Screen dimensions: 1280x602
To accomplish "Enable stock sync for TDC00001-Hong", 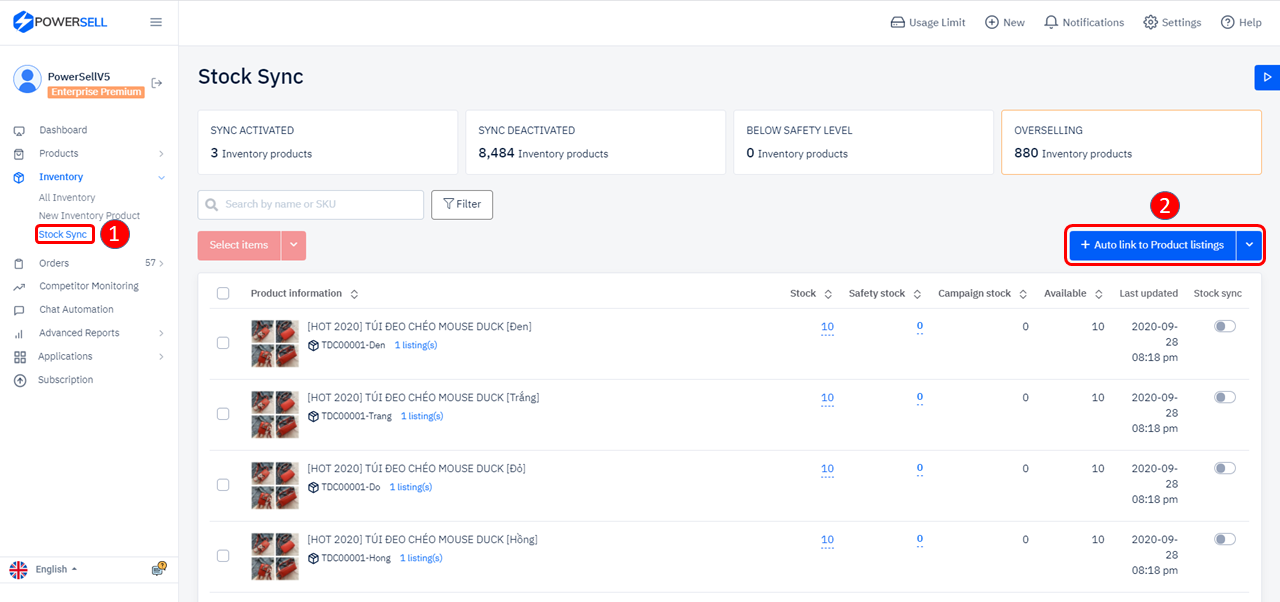I will click(1225, 539).
